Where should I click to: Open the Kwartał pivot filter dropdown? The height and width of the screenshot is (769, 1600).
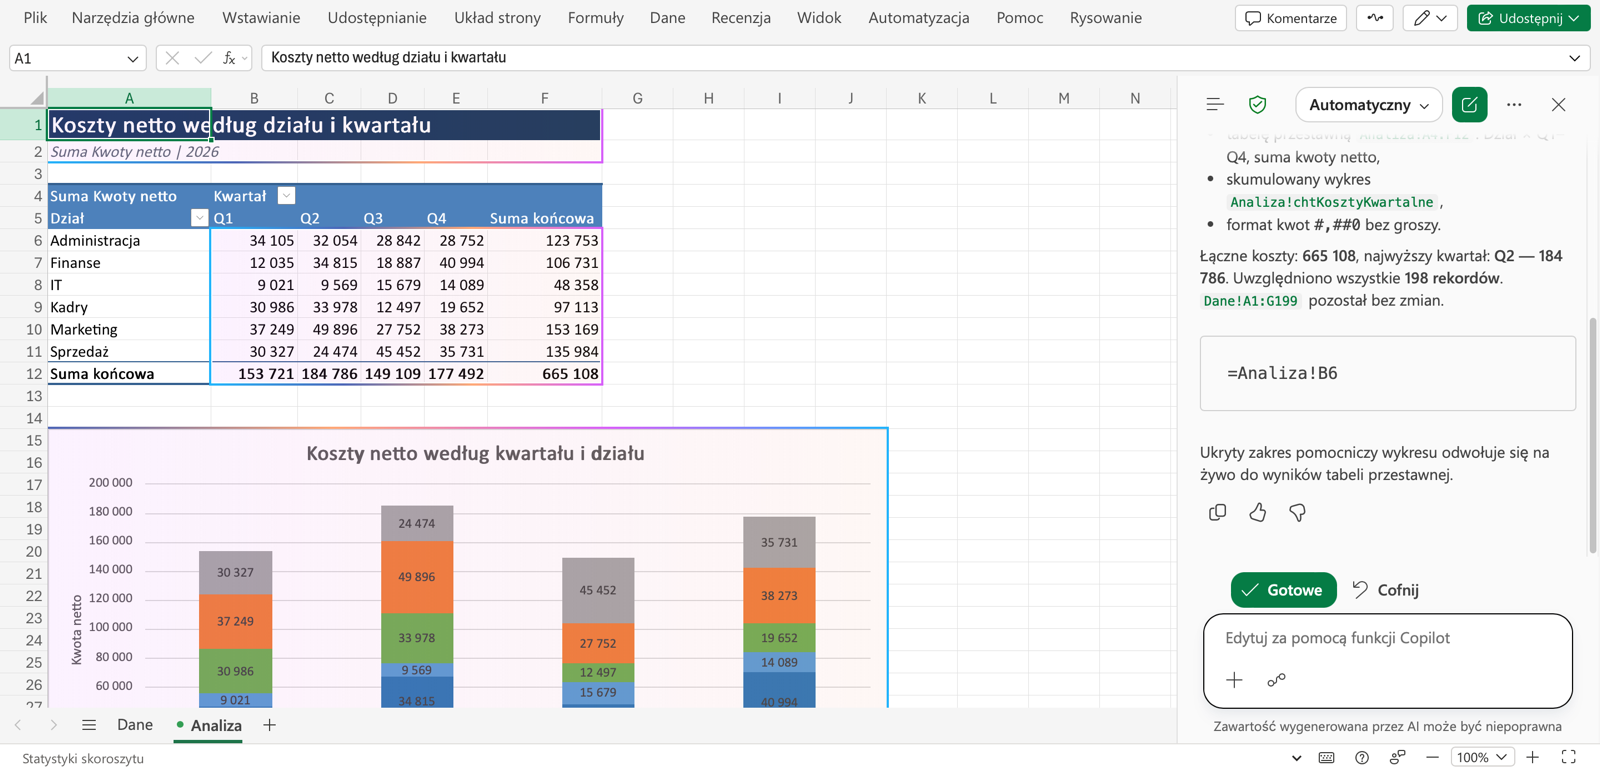(286, 196)
